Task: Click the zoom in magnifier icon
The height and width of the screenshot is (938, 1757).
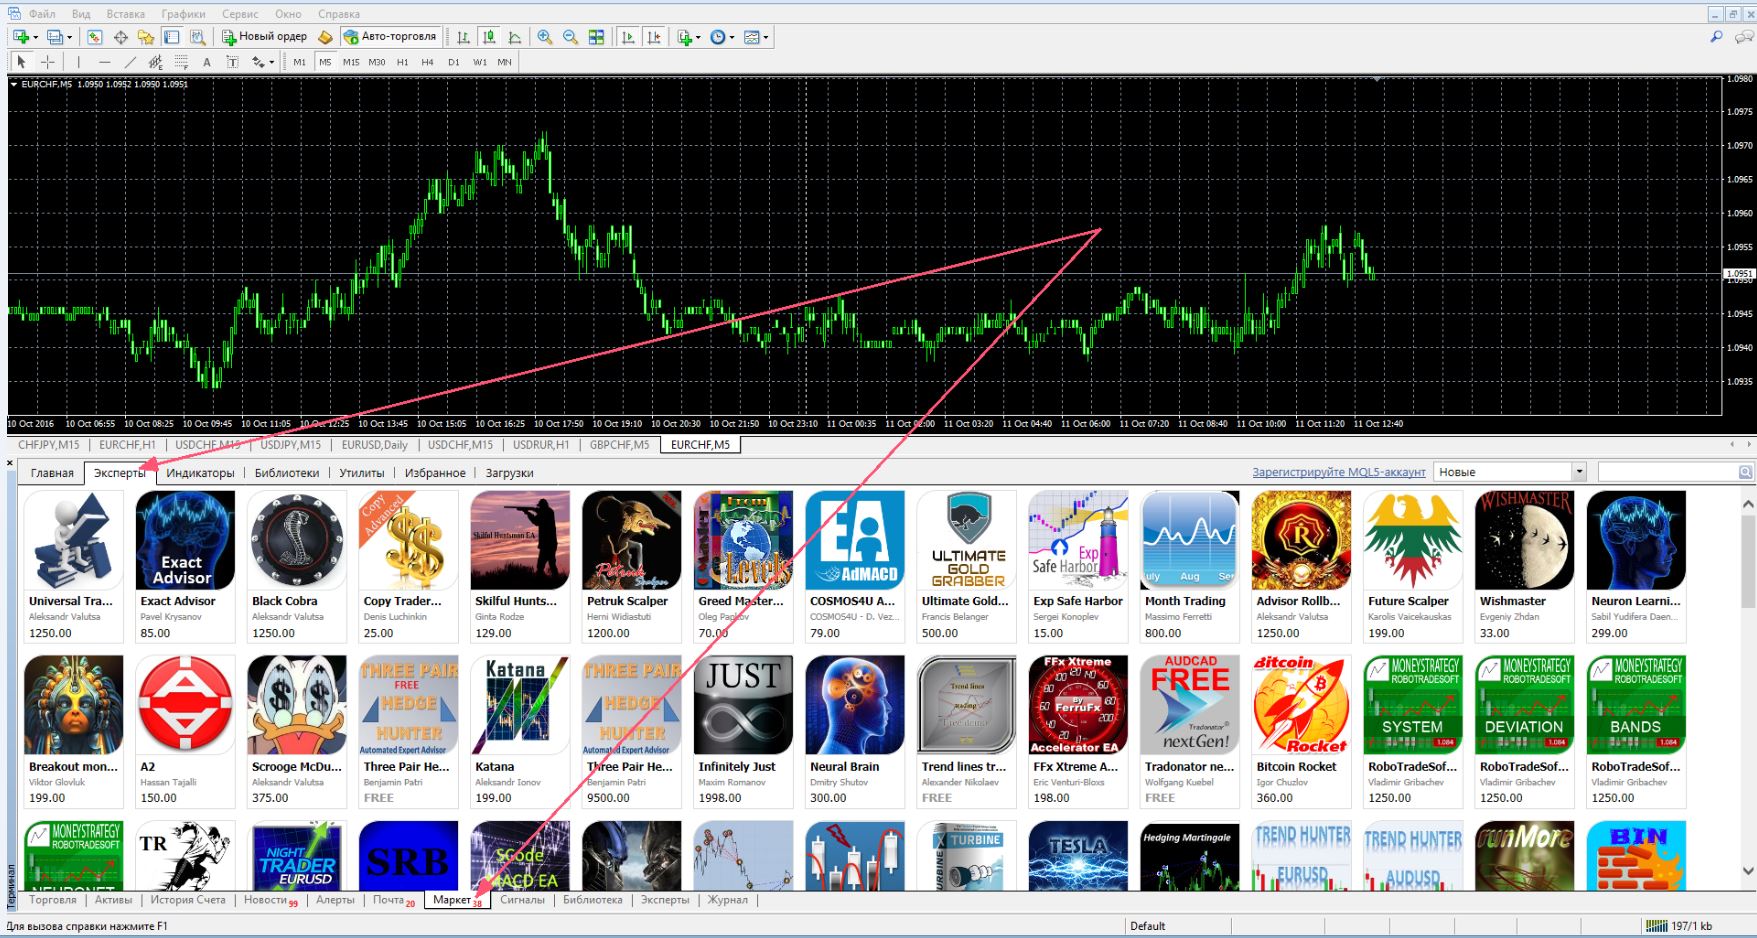Action: pyautogui.click(x=545, y=37)
